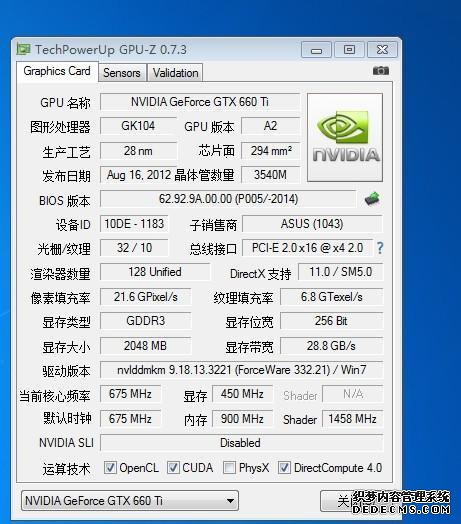Click the NVIDIA logo image
Screen dimensions: 461x524
(345, 138)
